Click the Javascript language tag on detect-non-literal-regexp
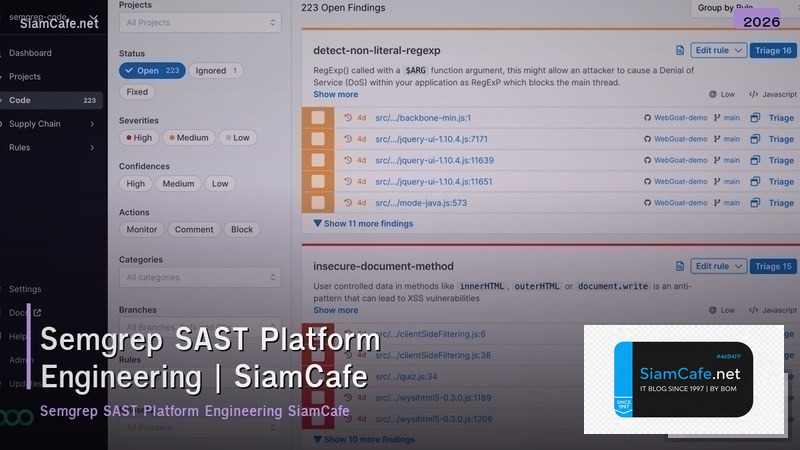The image size is (800, 450). click(772, 94)
